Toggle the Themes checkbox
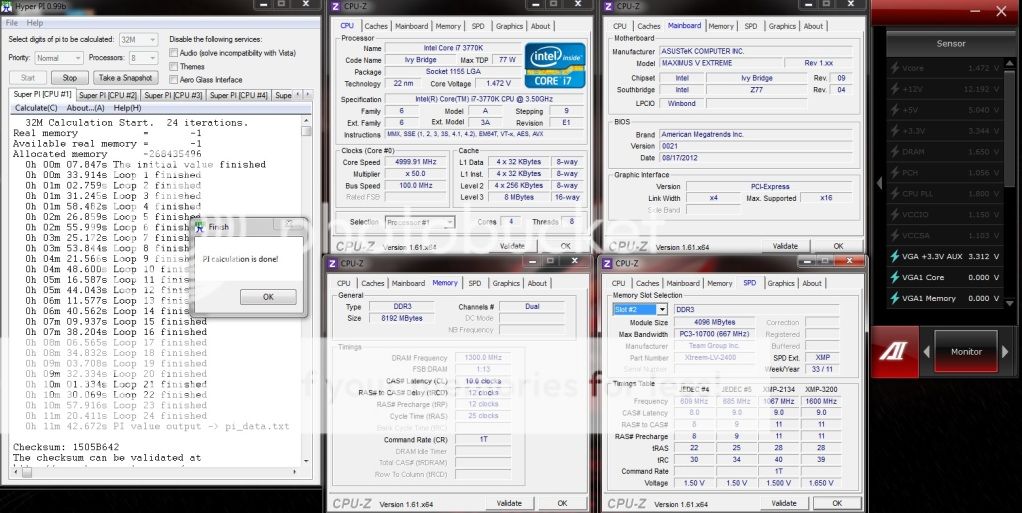 pyautogui.click(x=174, y=66)
